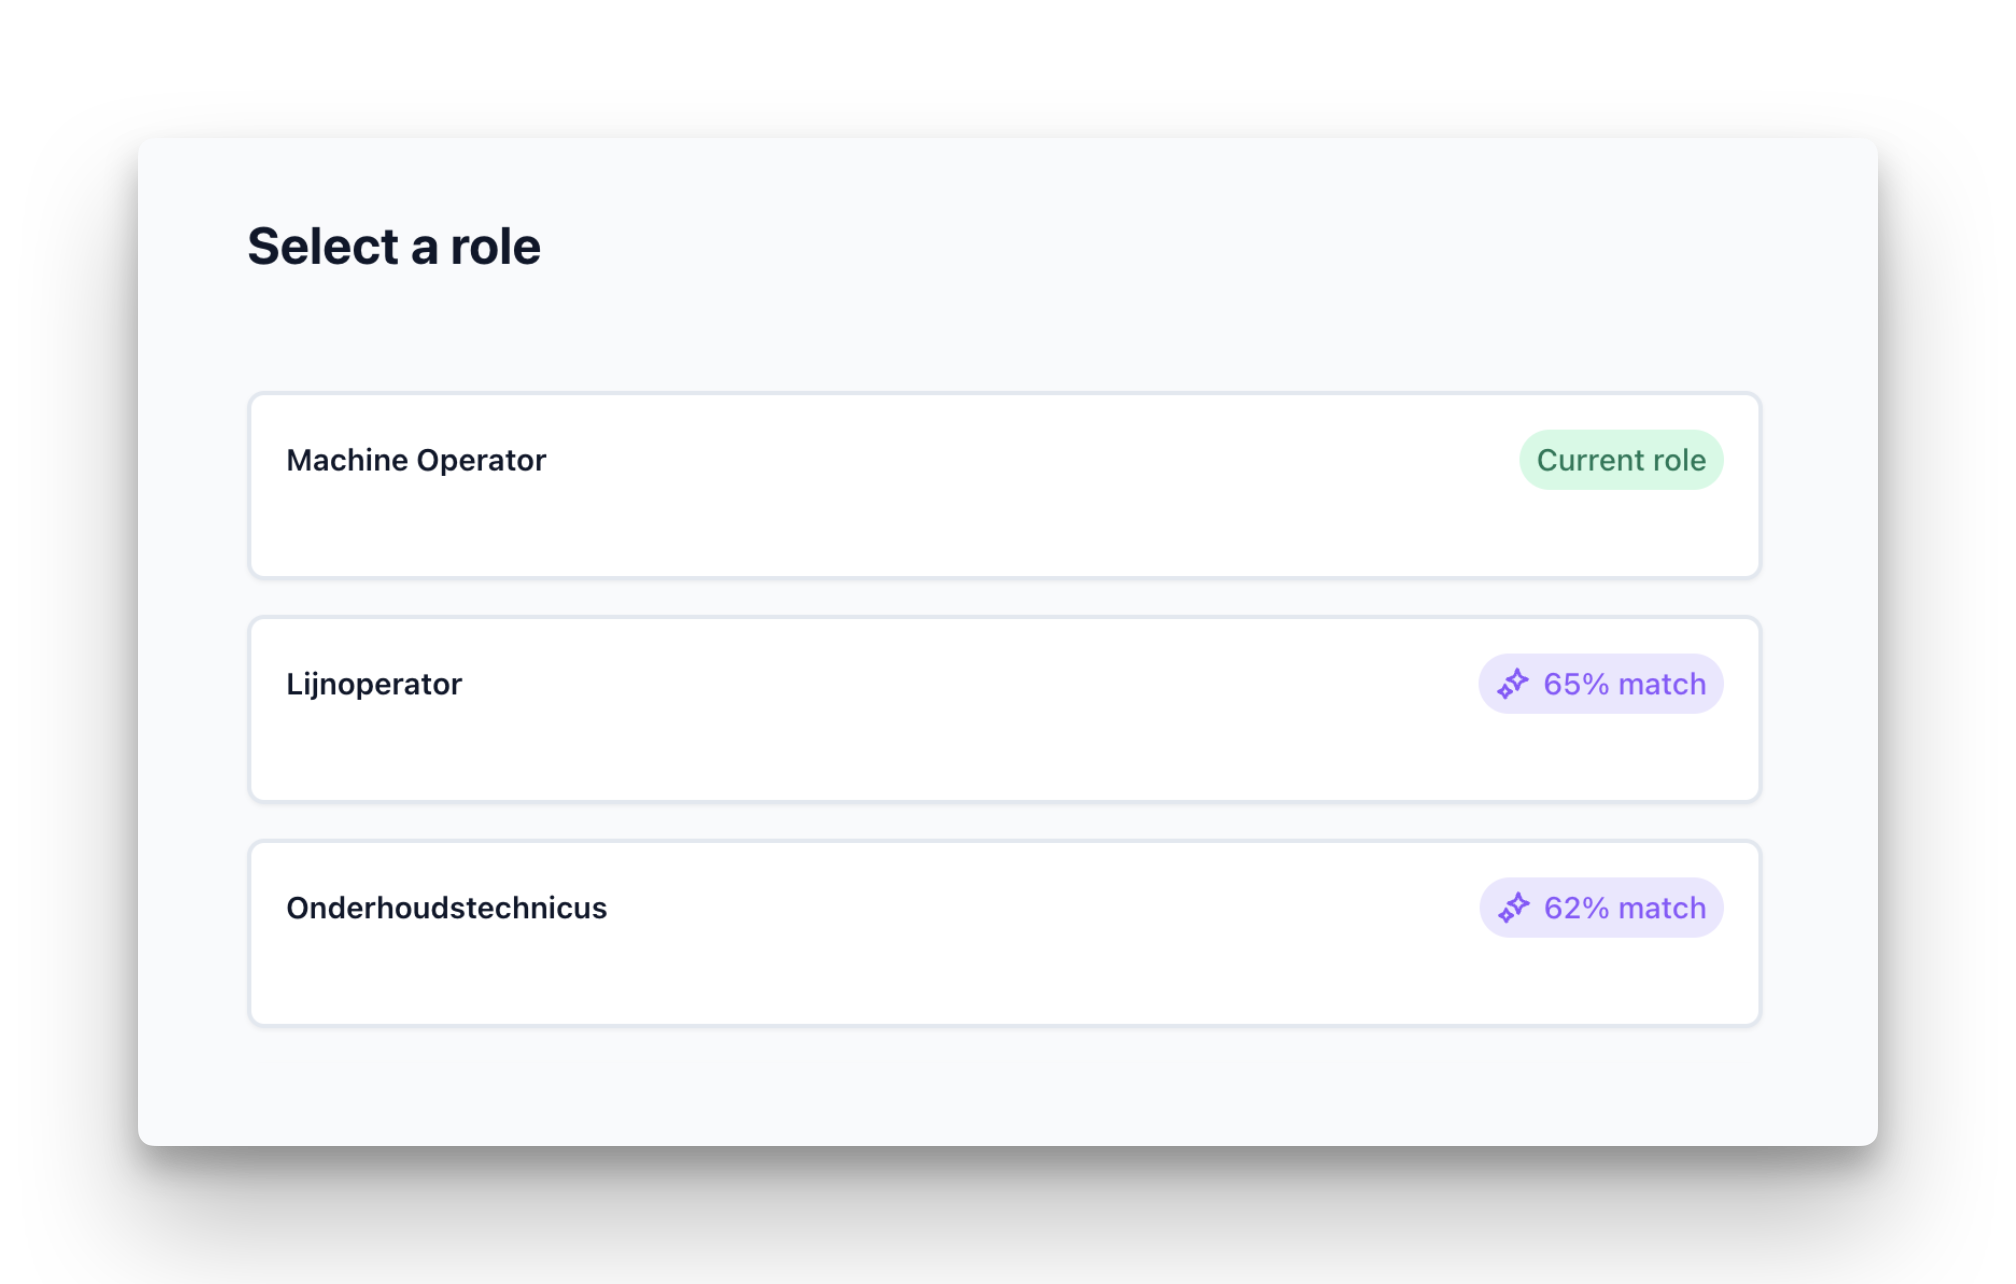Click the Onderhoudstechnicus role name text
Screen dimensions: 2016x1284
tap(447, 908)
